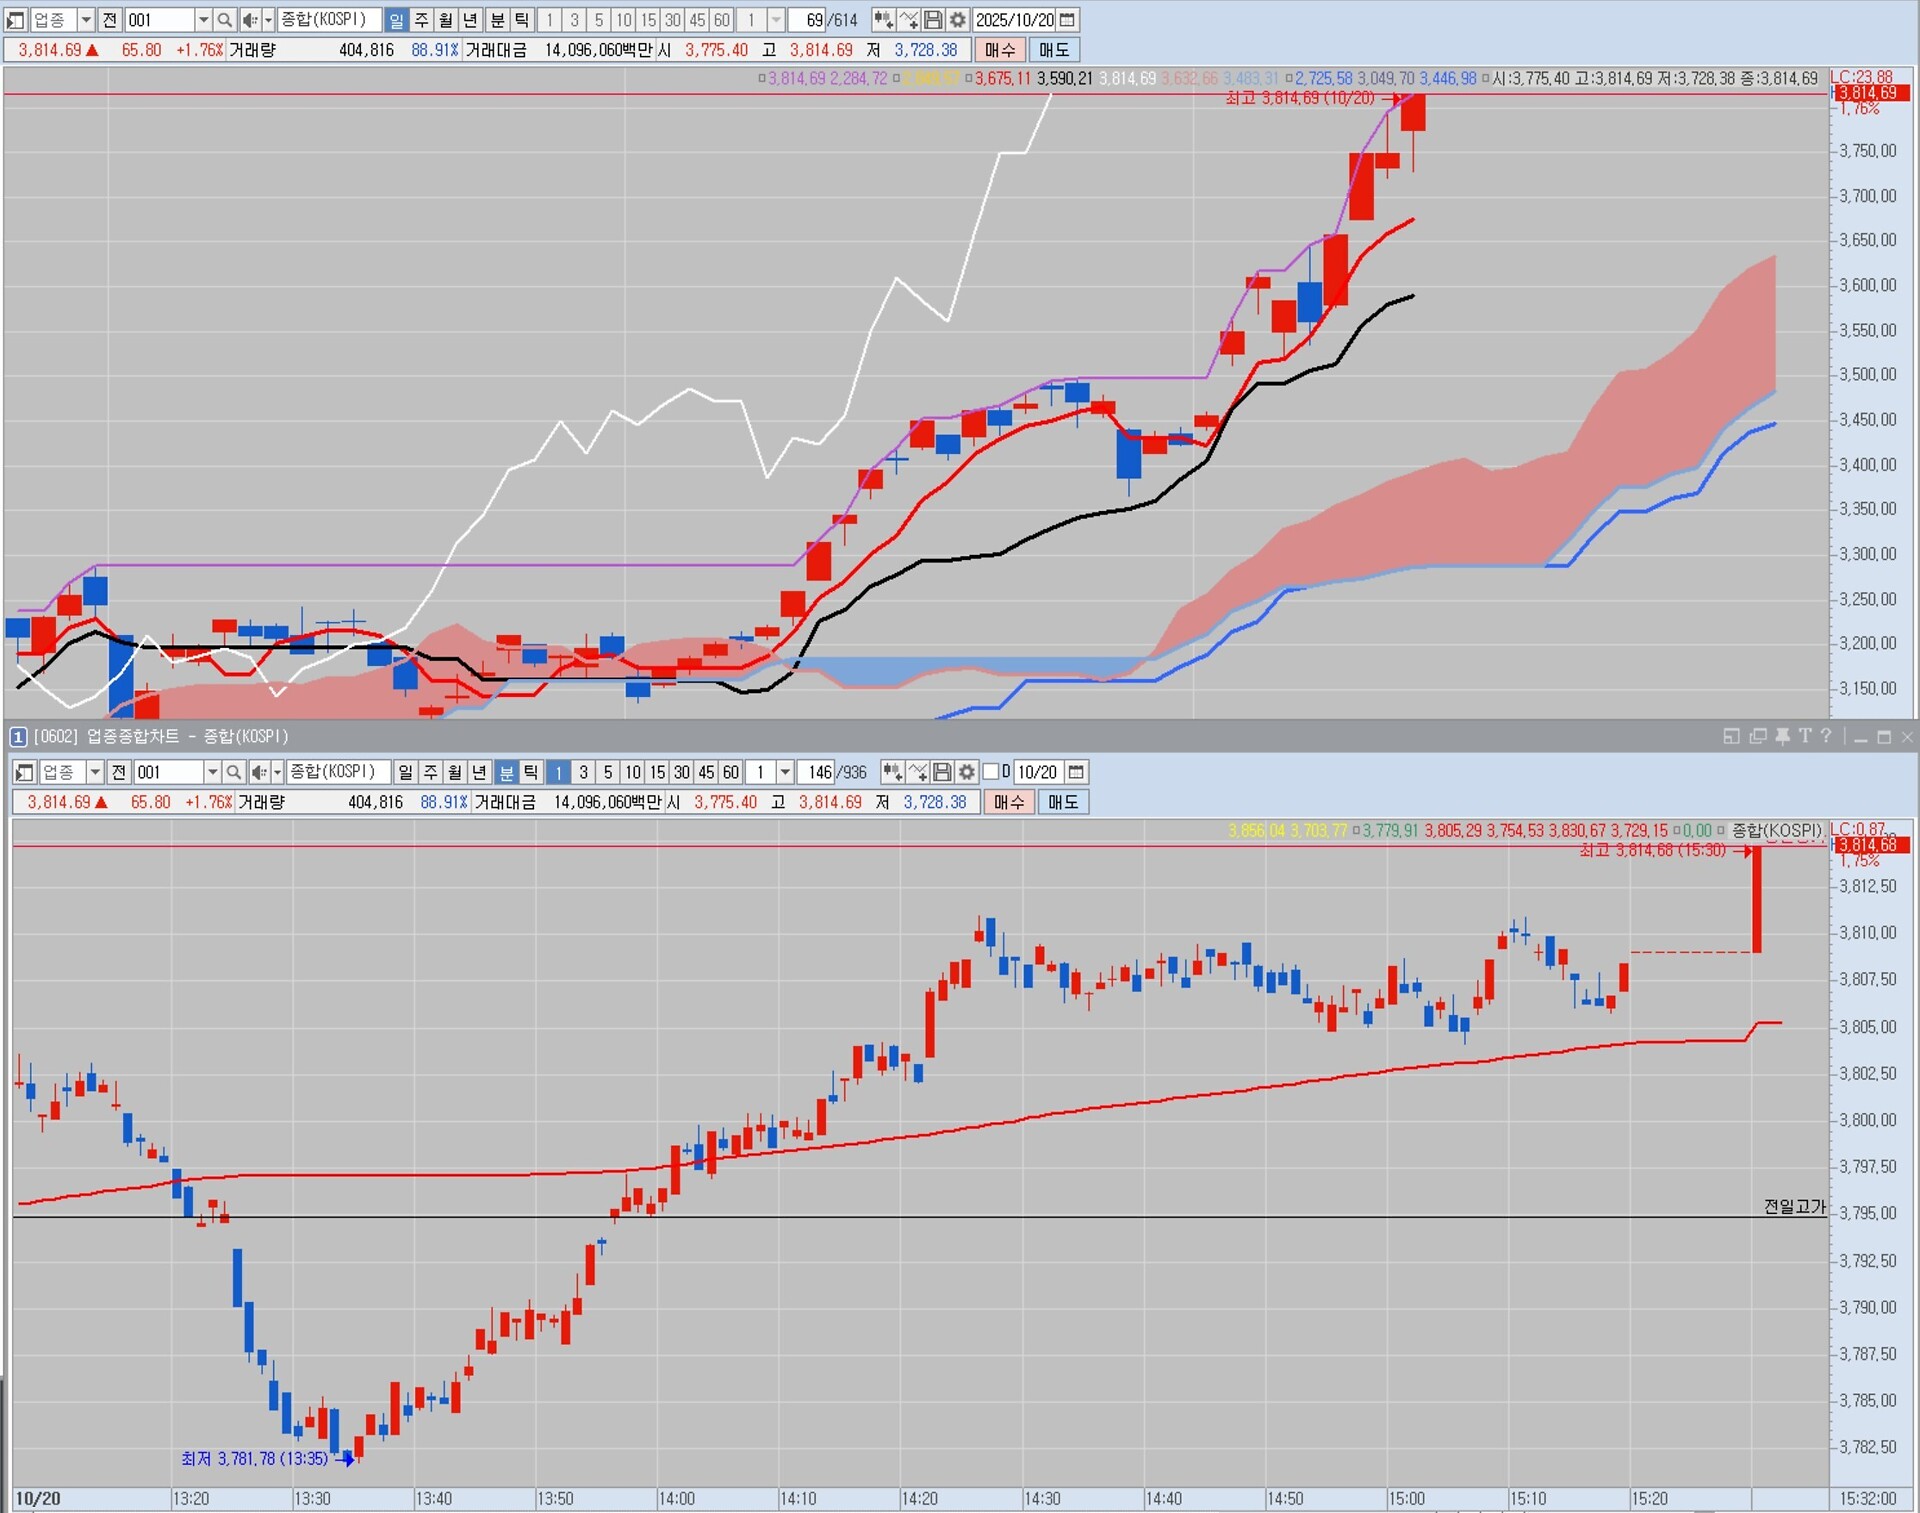The image size is (1920, 1513).
Task: Click save (floppy disk) icon in lower chart toolbar
Action: pyautogui.click(x=941, y=772)
